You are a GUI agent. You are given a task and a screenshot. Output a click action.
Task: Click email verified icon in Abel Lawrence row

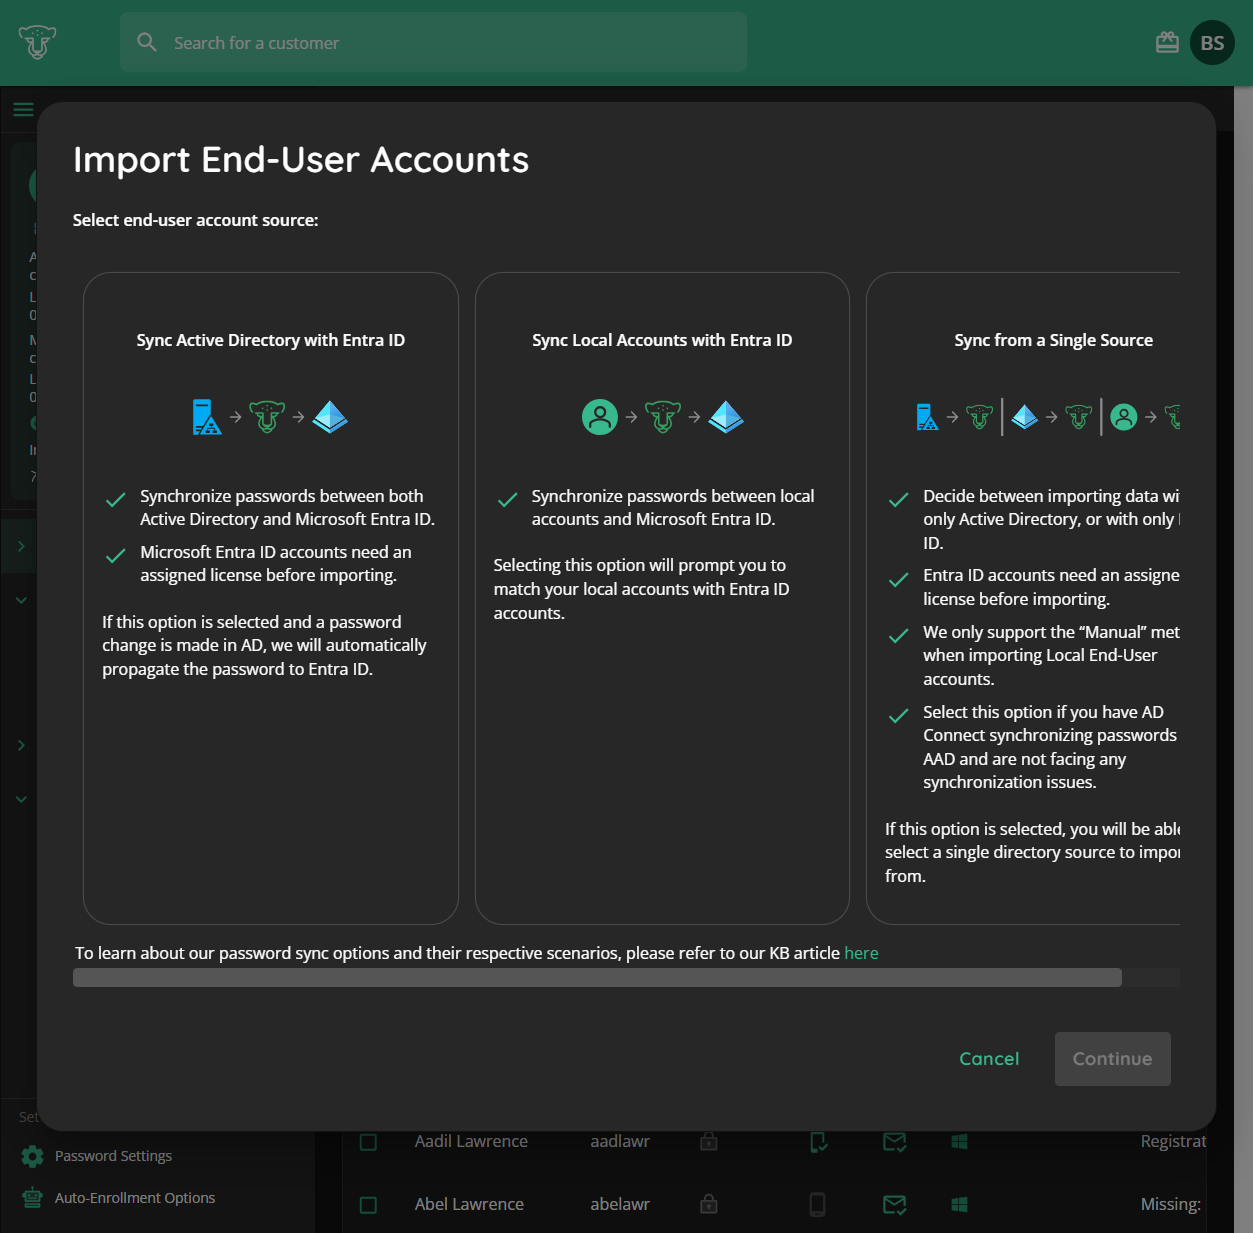[895, 1205]
